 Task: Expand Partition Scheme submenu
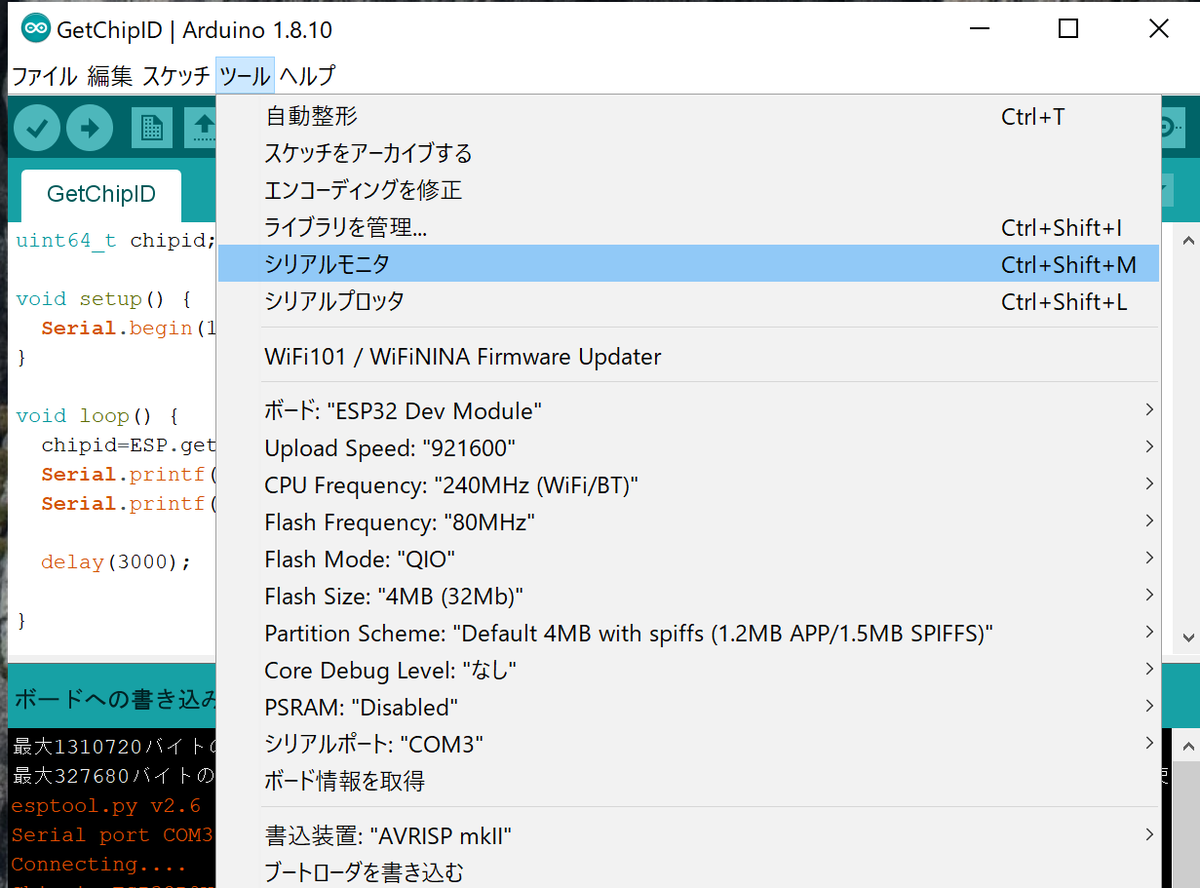tap(688, 633)
